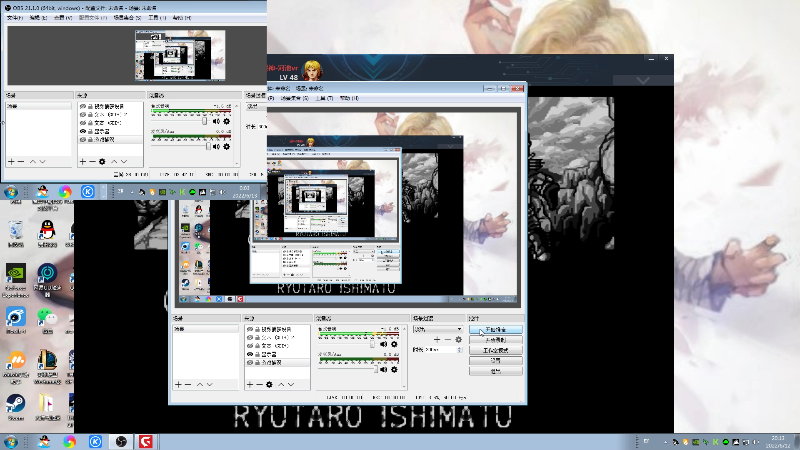Open 桌面音频 gear settings in center OBS mixer
800x450 pixels.
pos(394,344)
